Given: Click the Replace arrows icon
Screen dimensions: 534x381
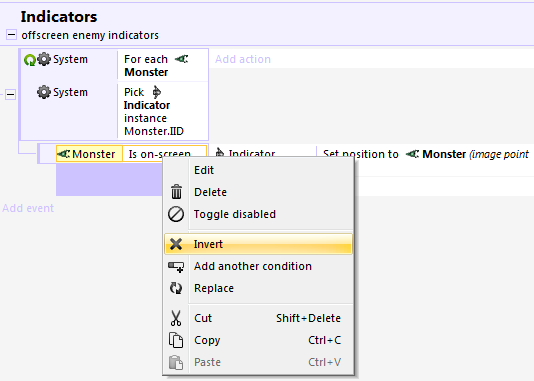Looking at the screenshot, I should tap(176, 288).
